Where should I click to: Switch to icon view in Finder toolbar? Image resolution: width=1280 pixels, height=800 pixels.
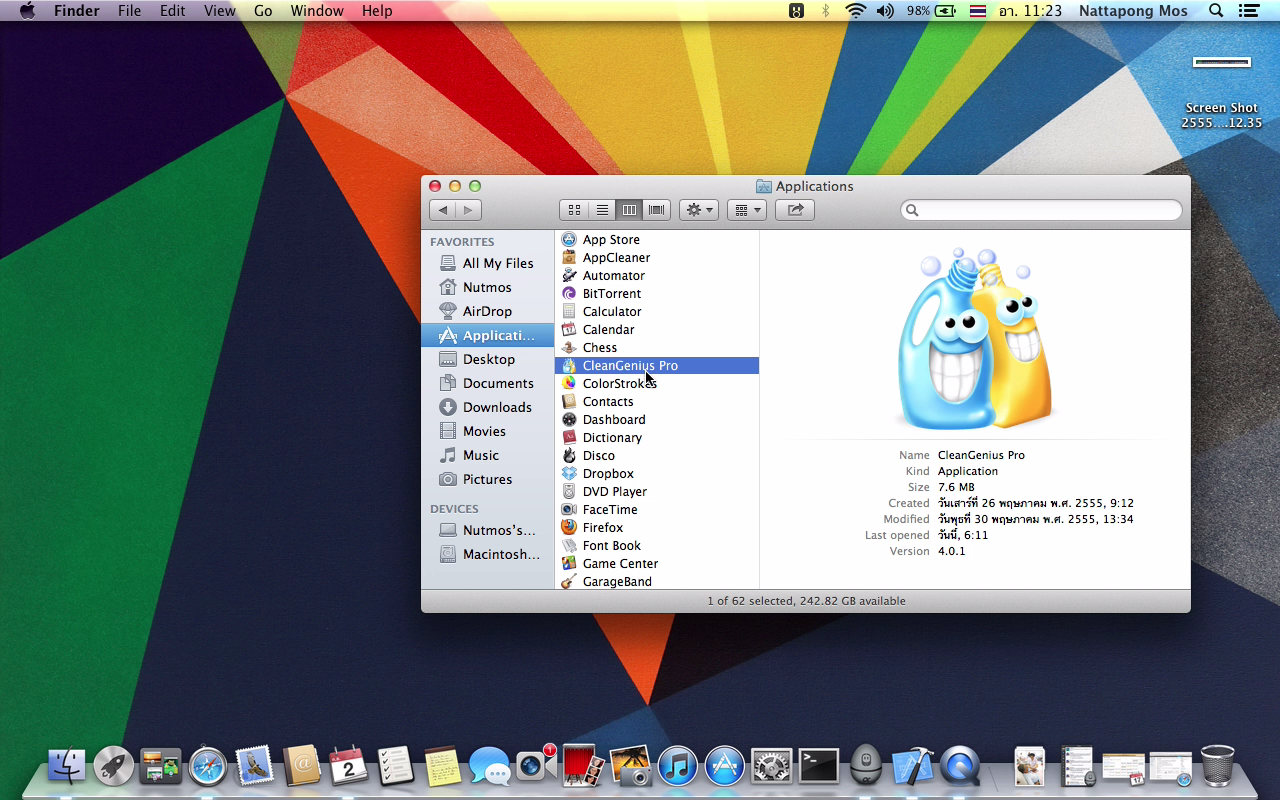click(574, 210)
